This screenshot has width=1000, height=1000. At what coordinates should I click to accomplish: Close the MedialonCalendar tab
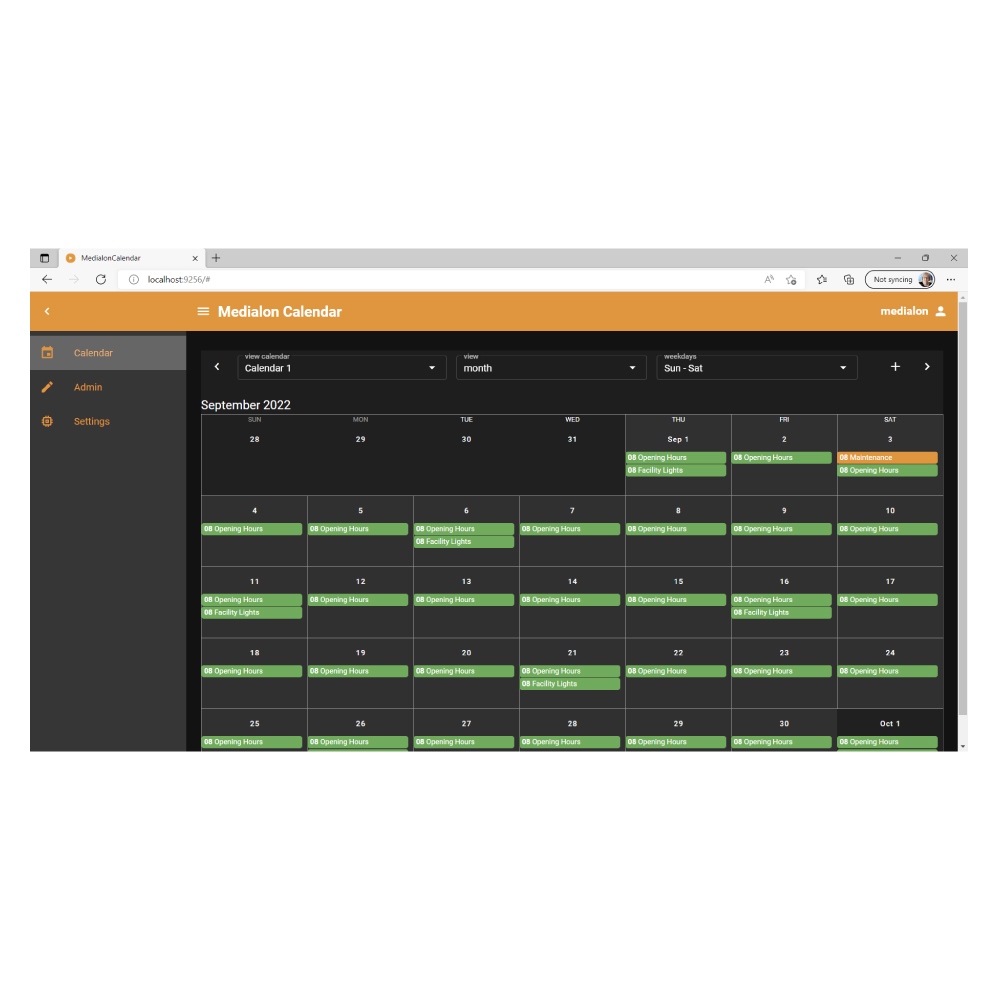coord(195,258)
